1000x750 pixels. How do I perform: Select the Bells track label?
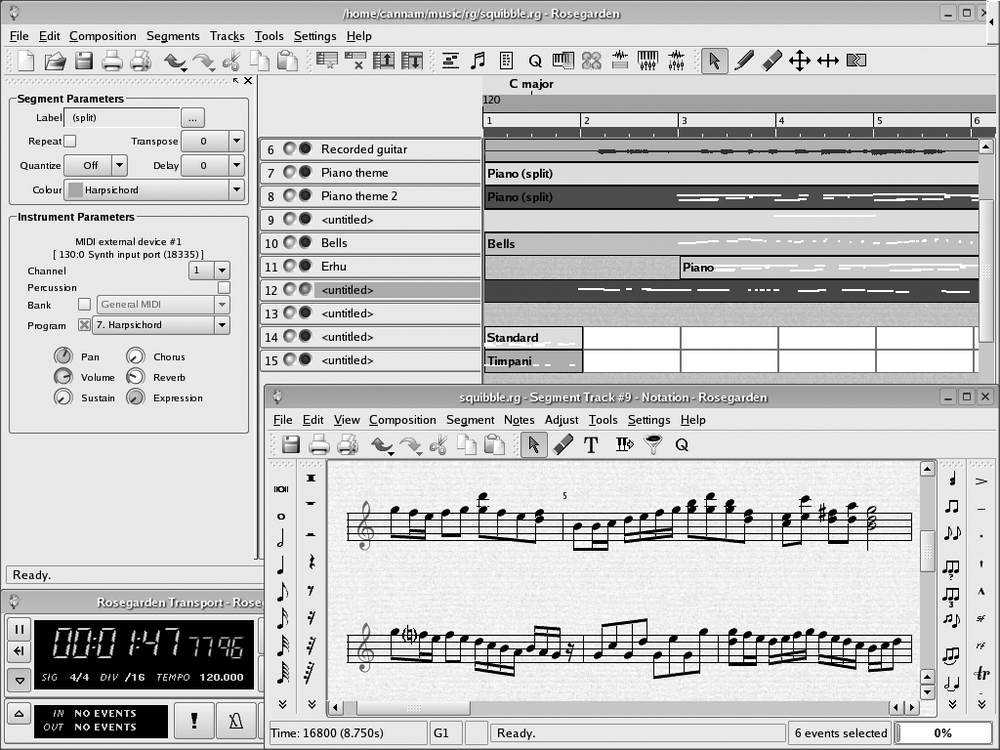[x=334, y=243]
